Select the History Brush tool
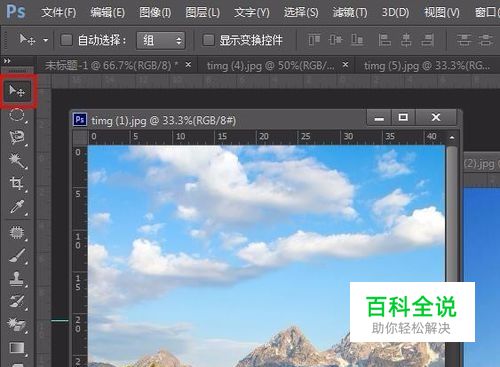Screen dimensions: 500x367 coord(17,301)
